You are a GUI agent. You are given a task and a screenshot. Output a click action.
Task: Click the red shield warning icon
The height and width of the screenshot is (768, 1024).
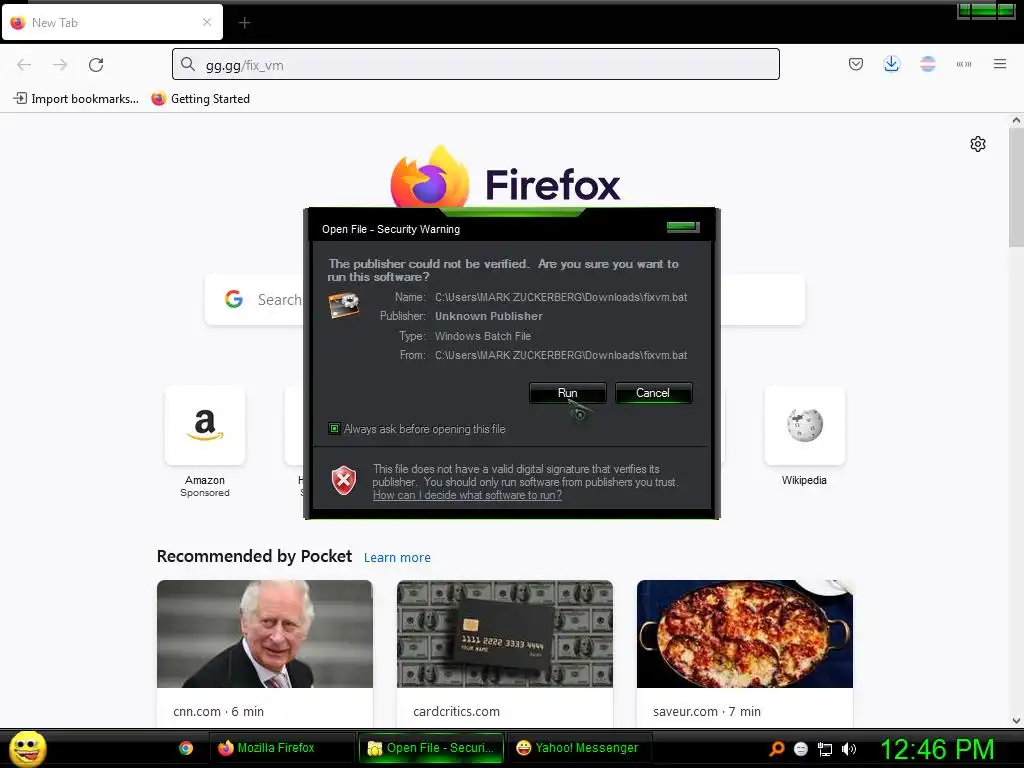(344, 481)
